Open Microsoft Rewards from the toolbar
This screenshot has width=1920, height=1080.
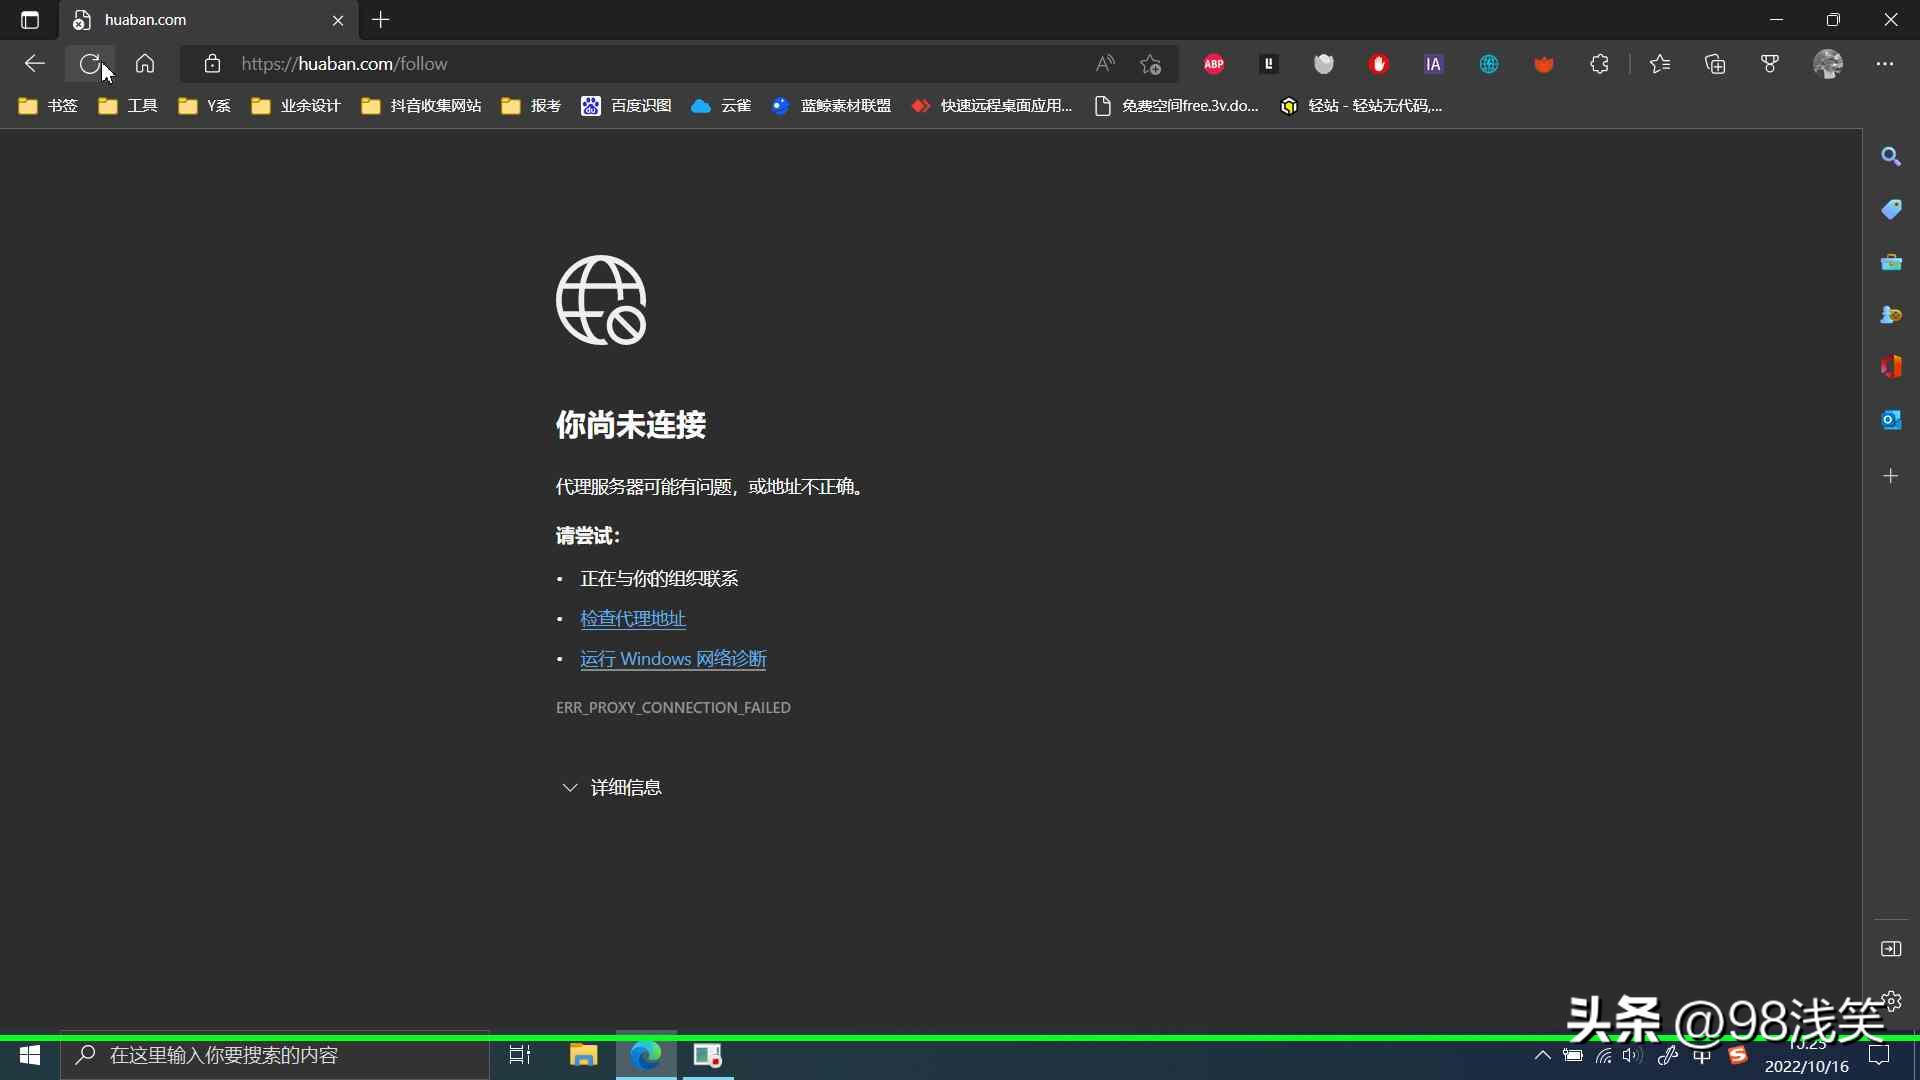coord(1770,63)
